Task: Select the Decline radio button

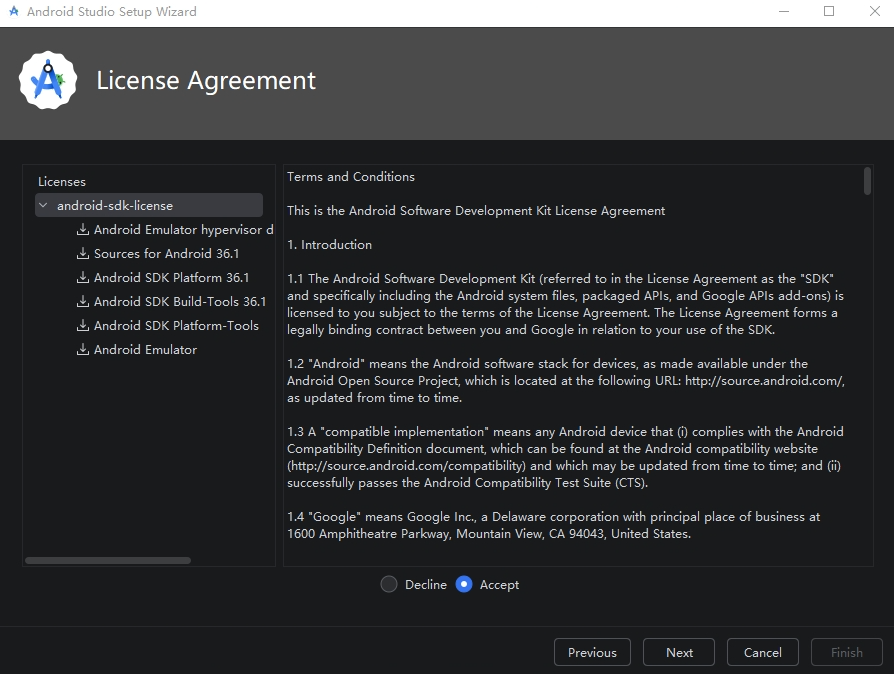Action: pos(389,584)
